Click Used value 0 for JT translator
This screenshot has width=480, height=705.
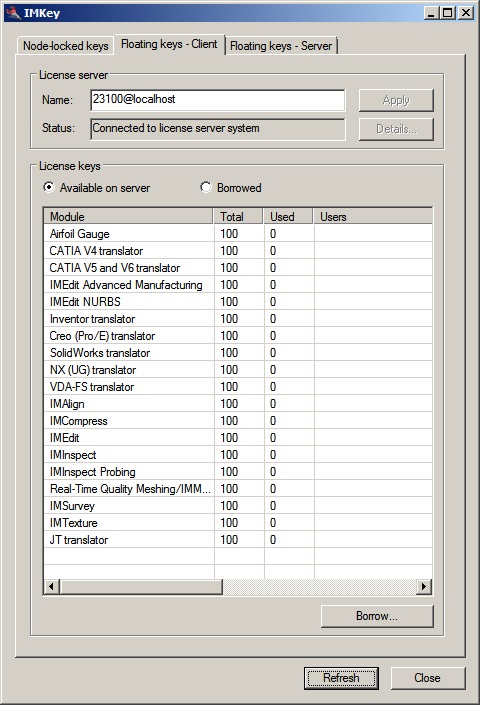point(273,540)
